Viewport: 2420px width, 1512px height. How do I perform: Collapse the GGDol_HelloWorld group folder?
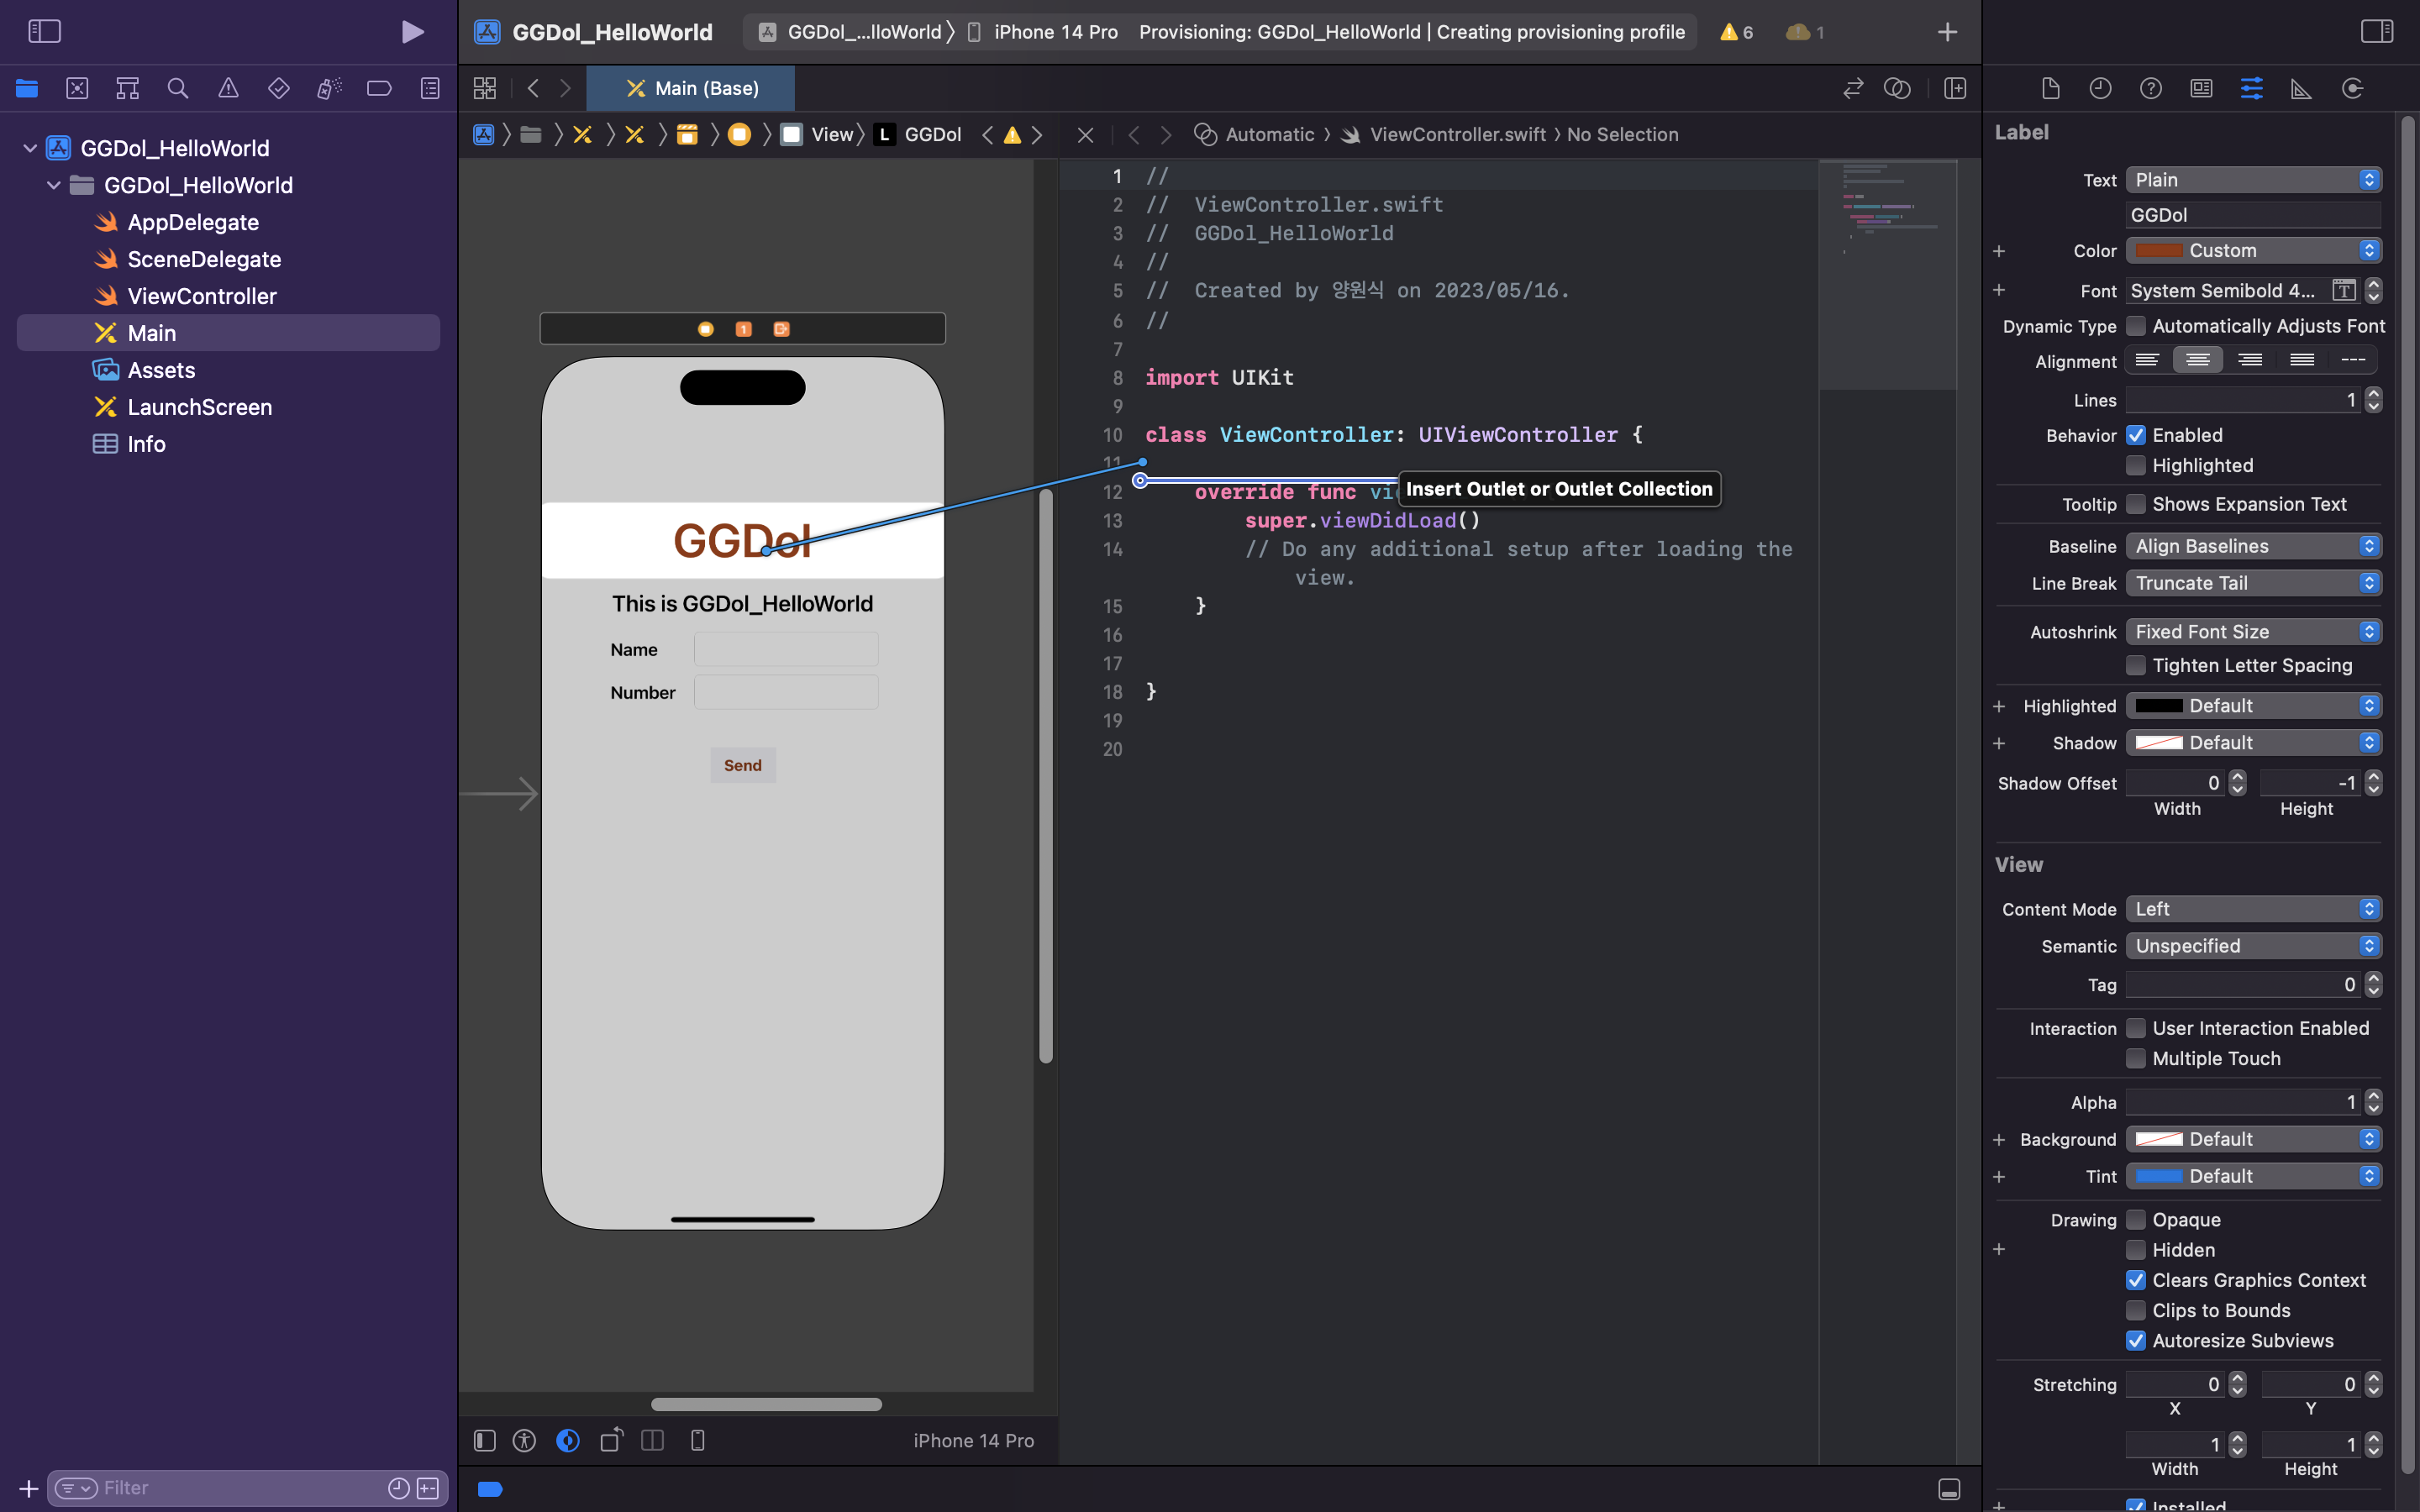(54, 185)
